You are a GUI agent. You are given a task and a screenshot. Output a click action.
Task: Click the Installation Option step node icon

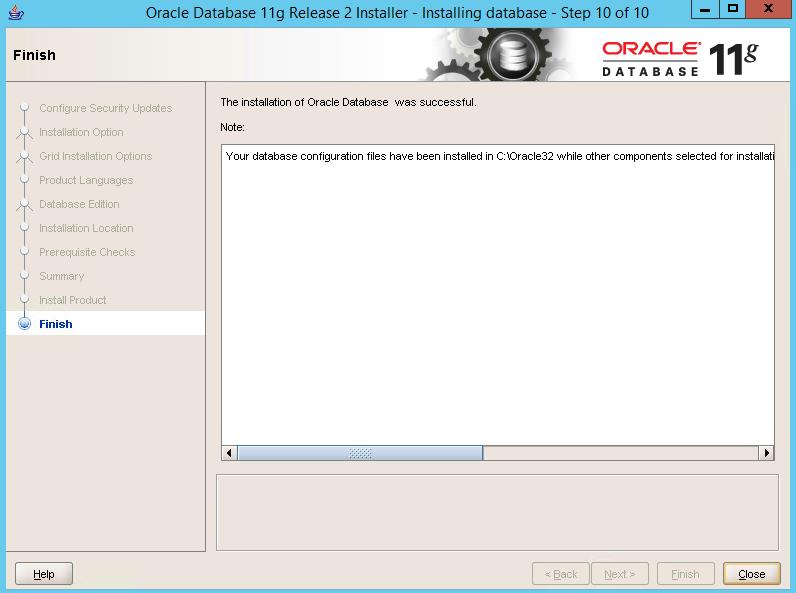click(x=24, y=132)
